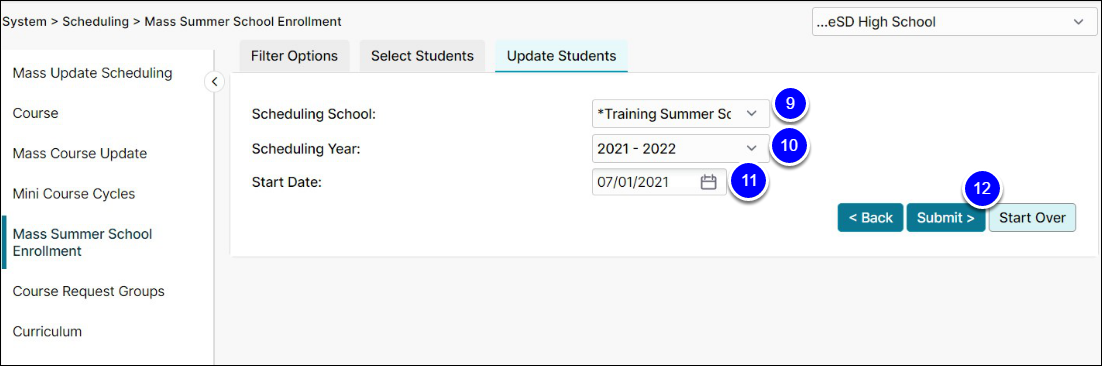This screenshot has width=1102, height=366.
Task: Open Mini Course Cycles in sidebar
Action: click(x=74, y=193)
